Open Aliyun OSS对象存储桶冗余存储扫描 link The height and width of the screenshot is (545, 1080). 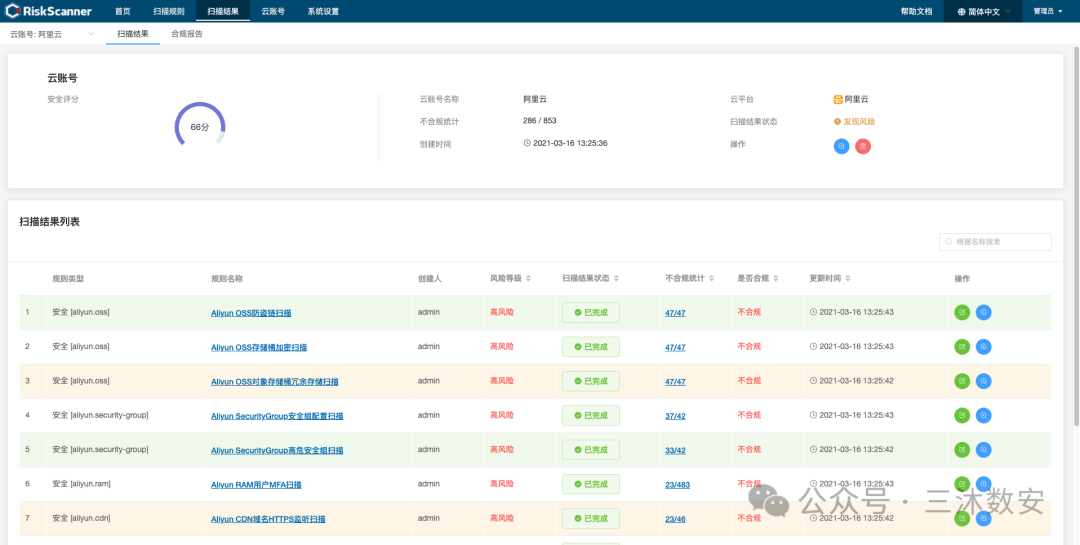[275, 382]
